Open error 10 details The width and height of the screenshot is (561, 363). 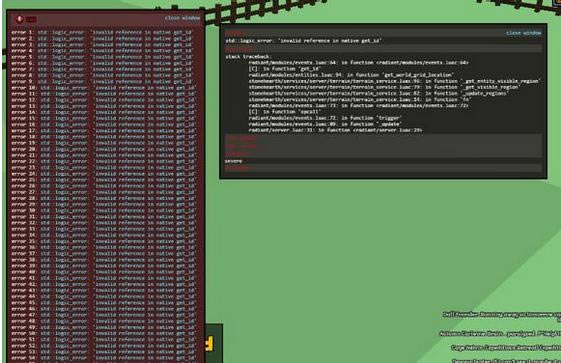click(103, 88)
